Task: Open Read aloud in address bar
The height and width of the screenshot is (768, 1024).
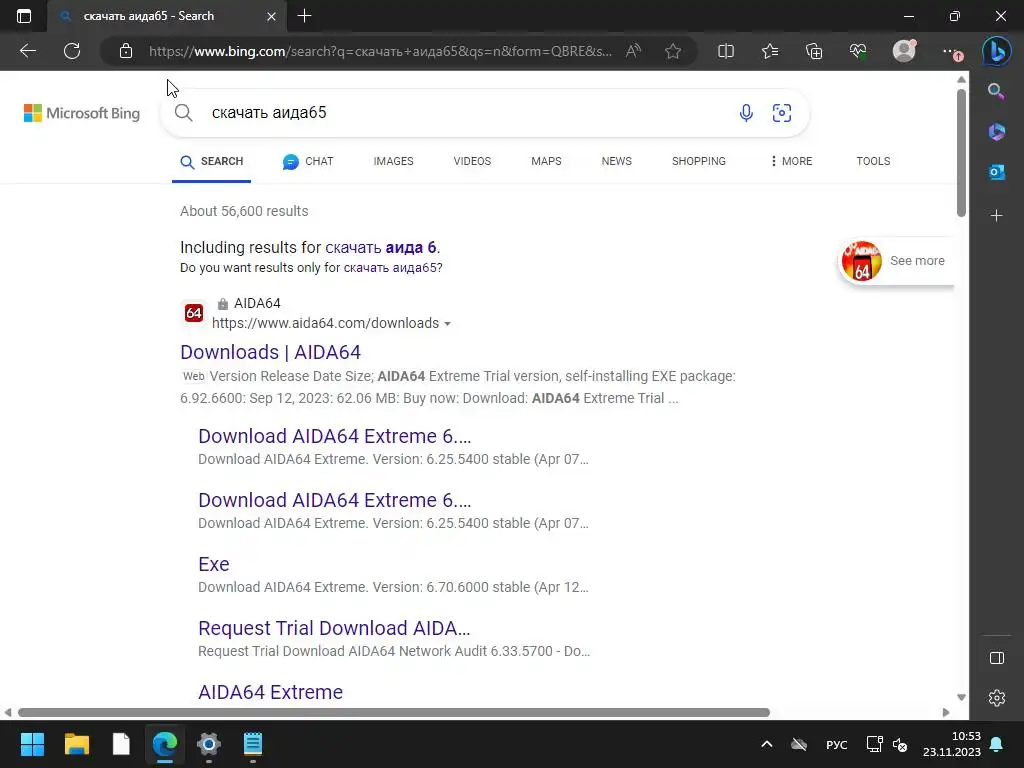Action: [633, 51]
